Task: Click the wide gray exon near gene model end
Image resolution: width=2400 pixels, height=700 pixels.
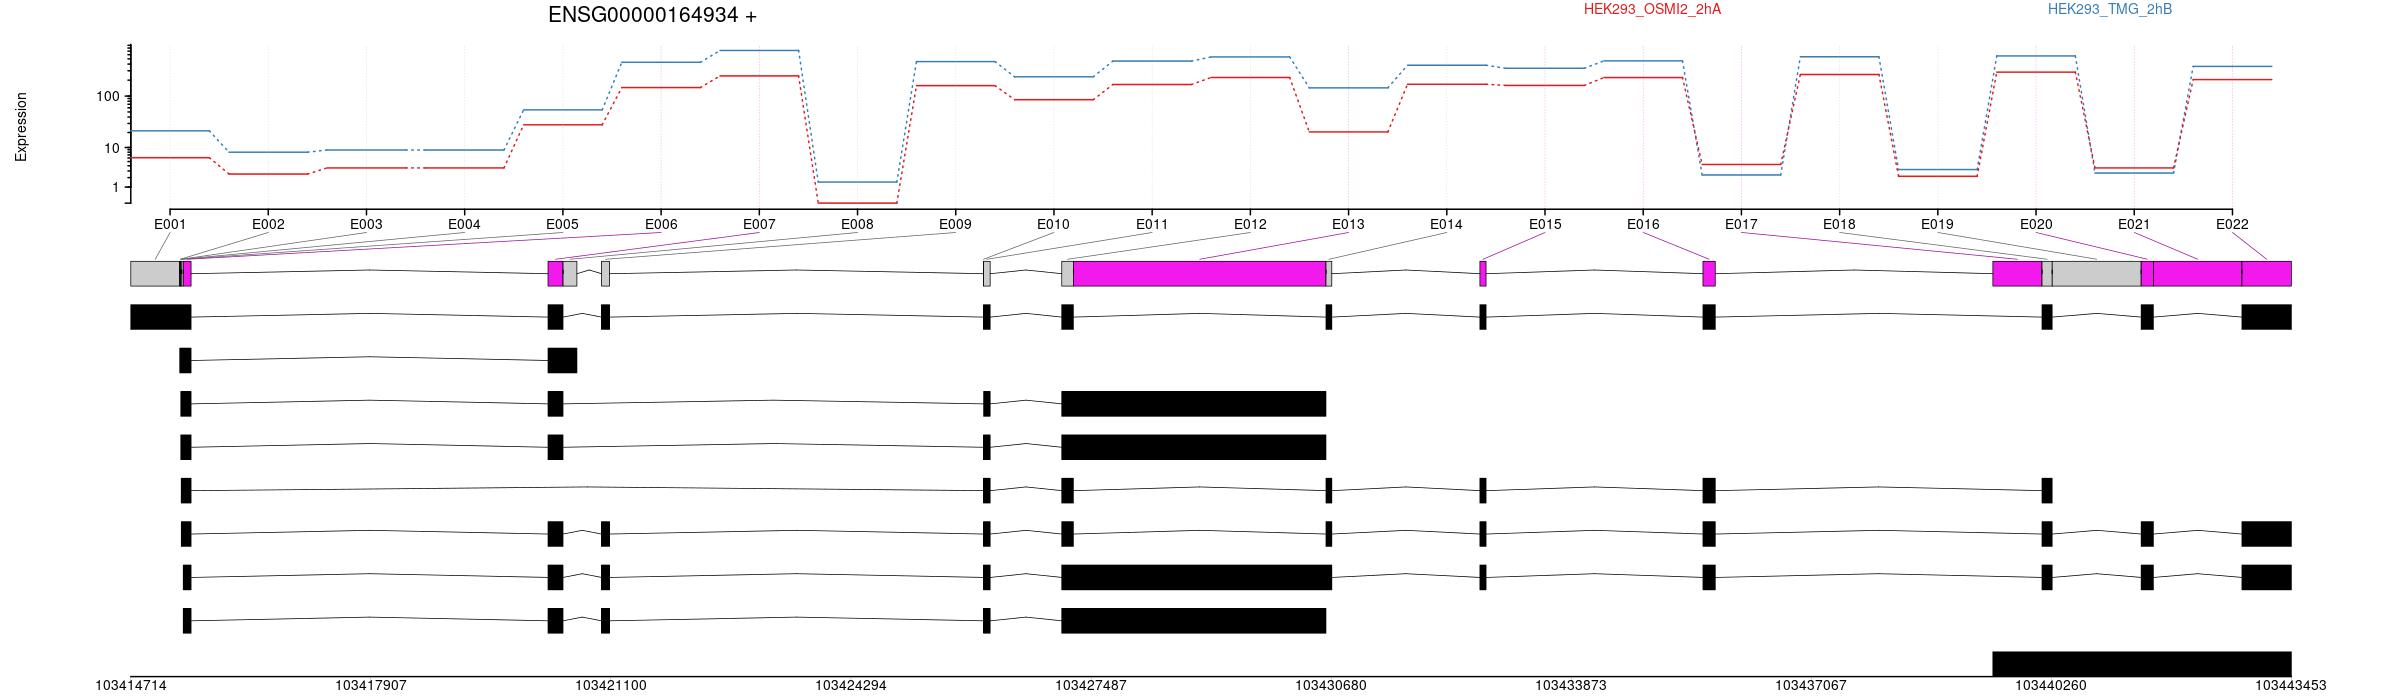Action: [x=2096, y=274]
